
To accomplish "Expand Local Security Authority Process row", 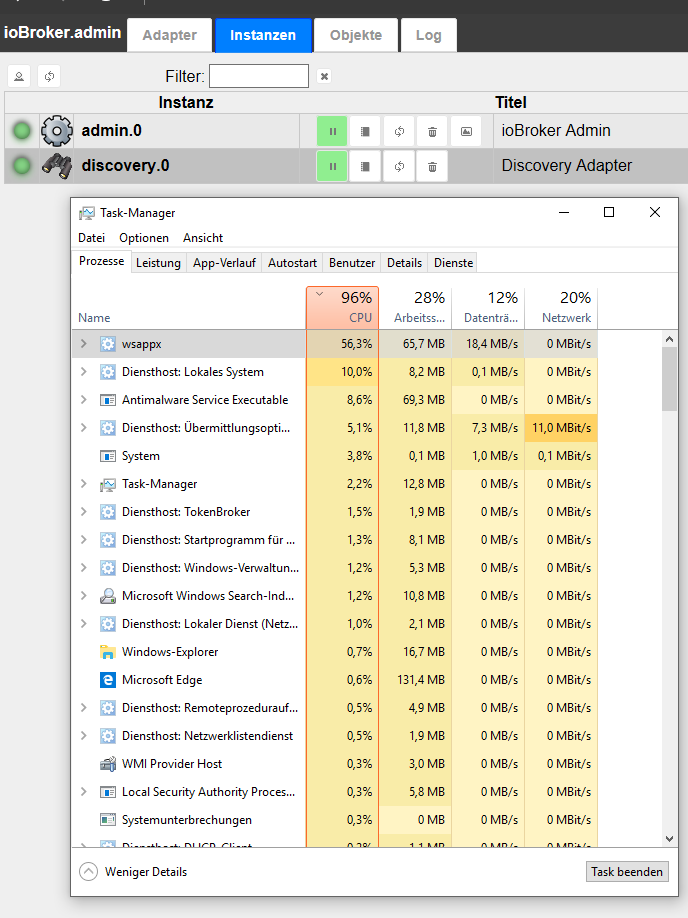I will 84,792.
